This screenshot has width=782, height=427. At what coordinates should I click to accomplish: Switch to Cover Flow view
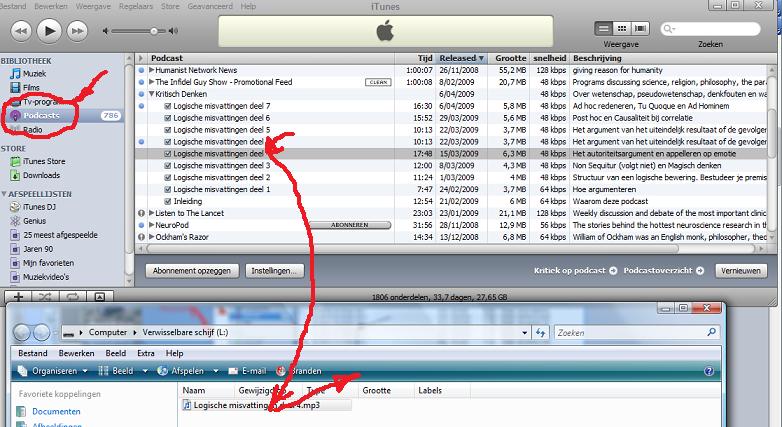coord(640,28)
